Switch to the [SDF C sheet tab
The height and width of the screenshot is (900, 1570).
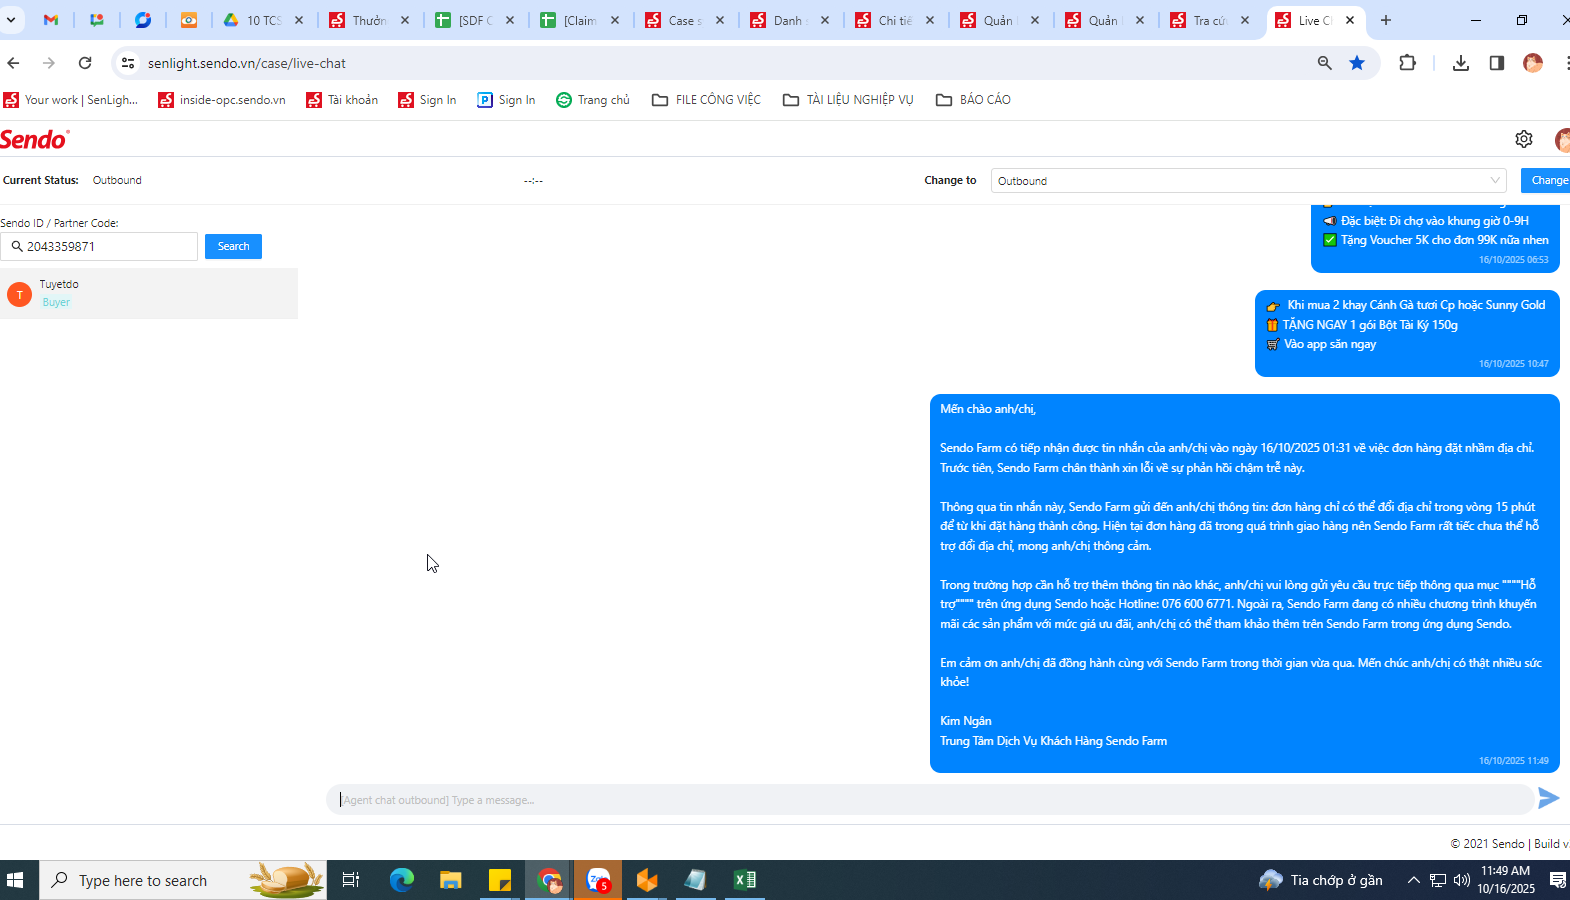click(x=476, y=20)
